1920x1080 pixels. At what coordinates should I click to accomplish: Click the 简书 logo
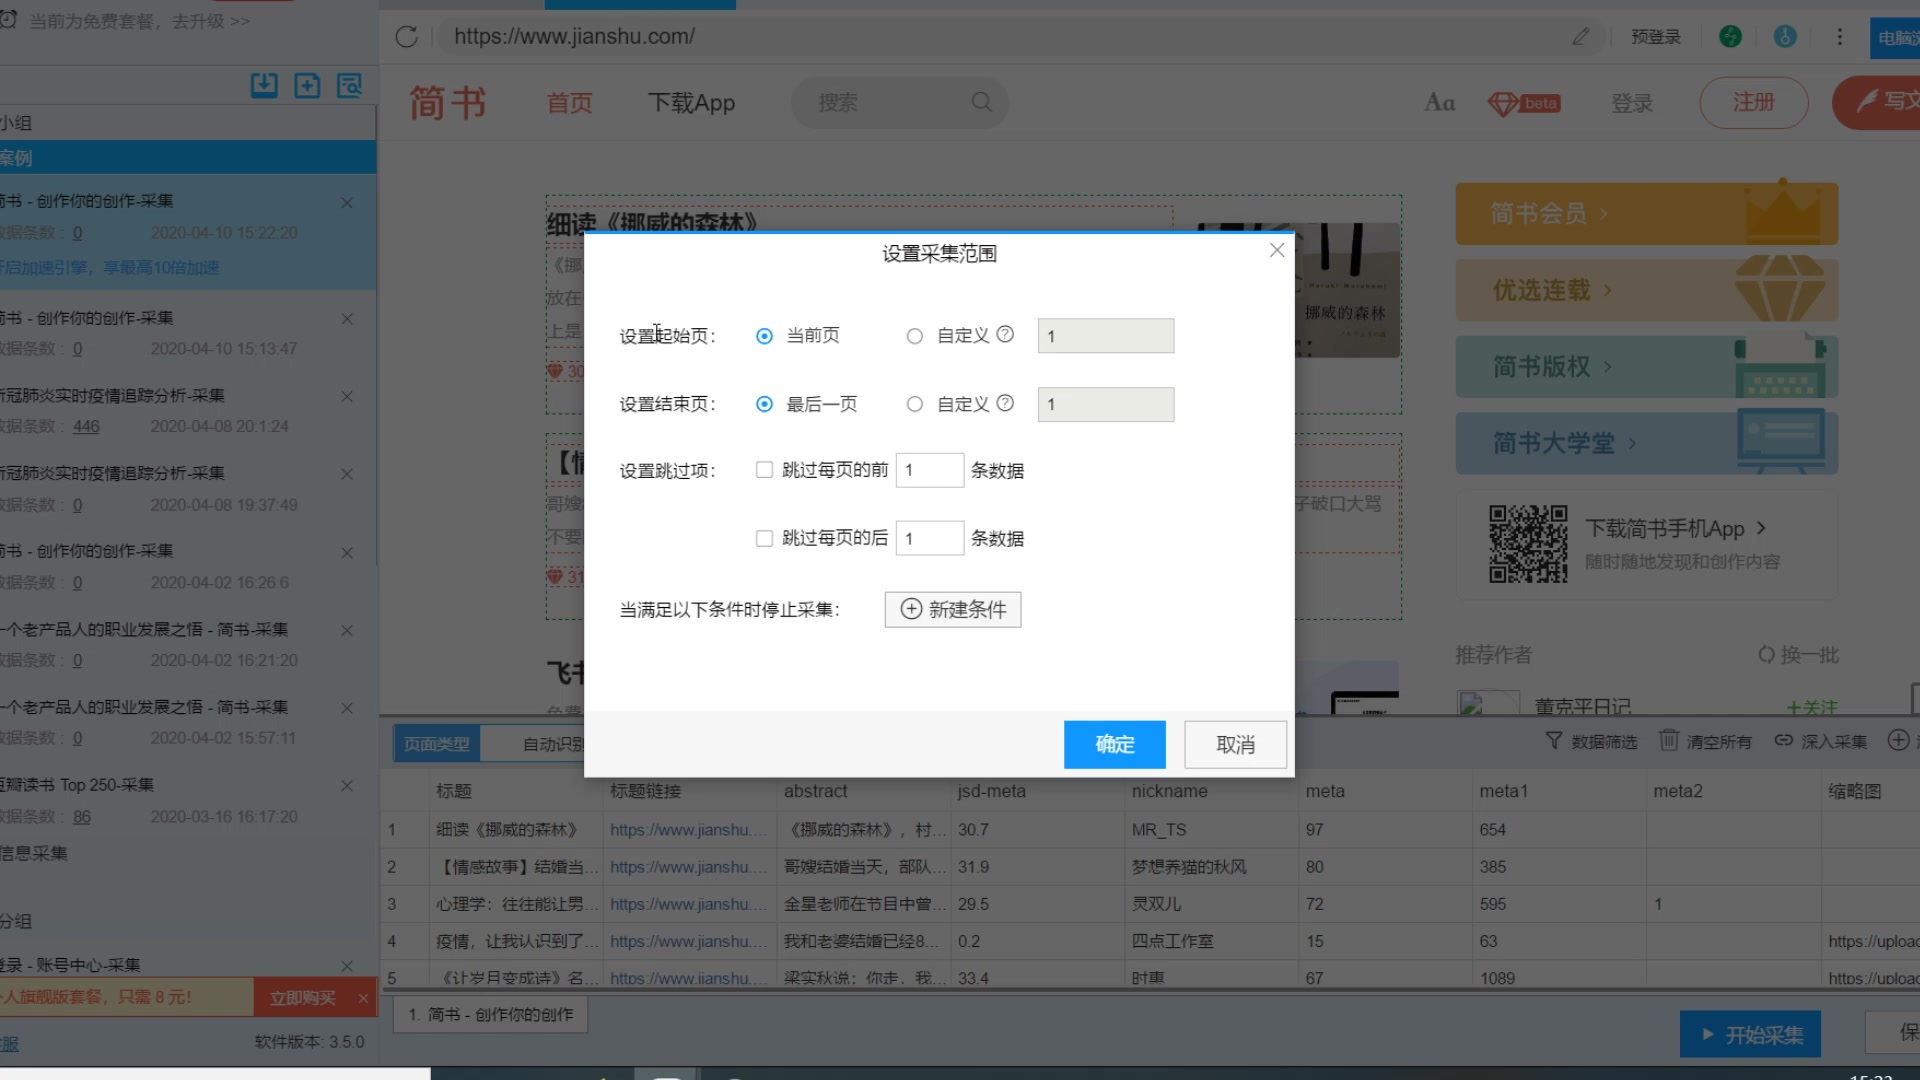[x=447, y=102]
